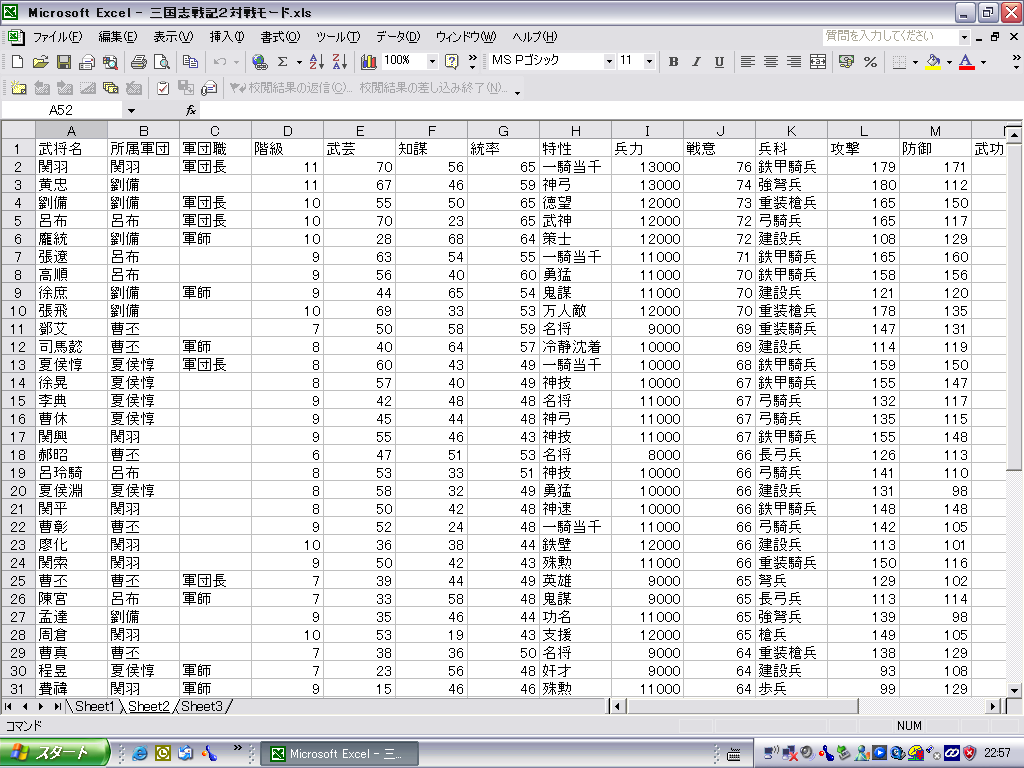Click the 万人敵 cell
This screenshot has height=768, width=1024.
pyautogui.click(x=575, y=311)
